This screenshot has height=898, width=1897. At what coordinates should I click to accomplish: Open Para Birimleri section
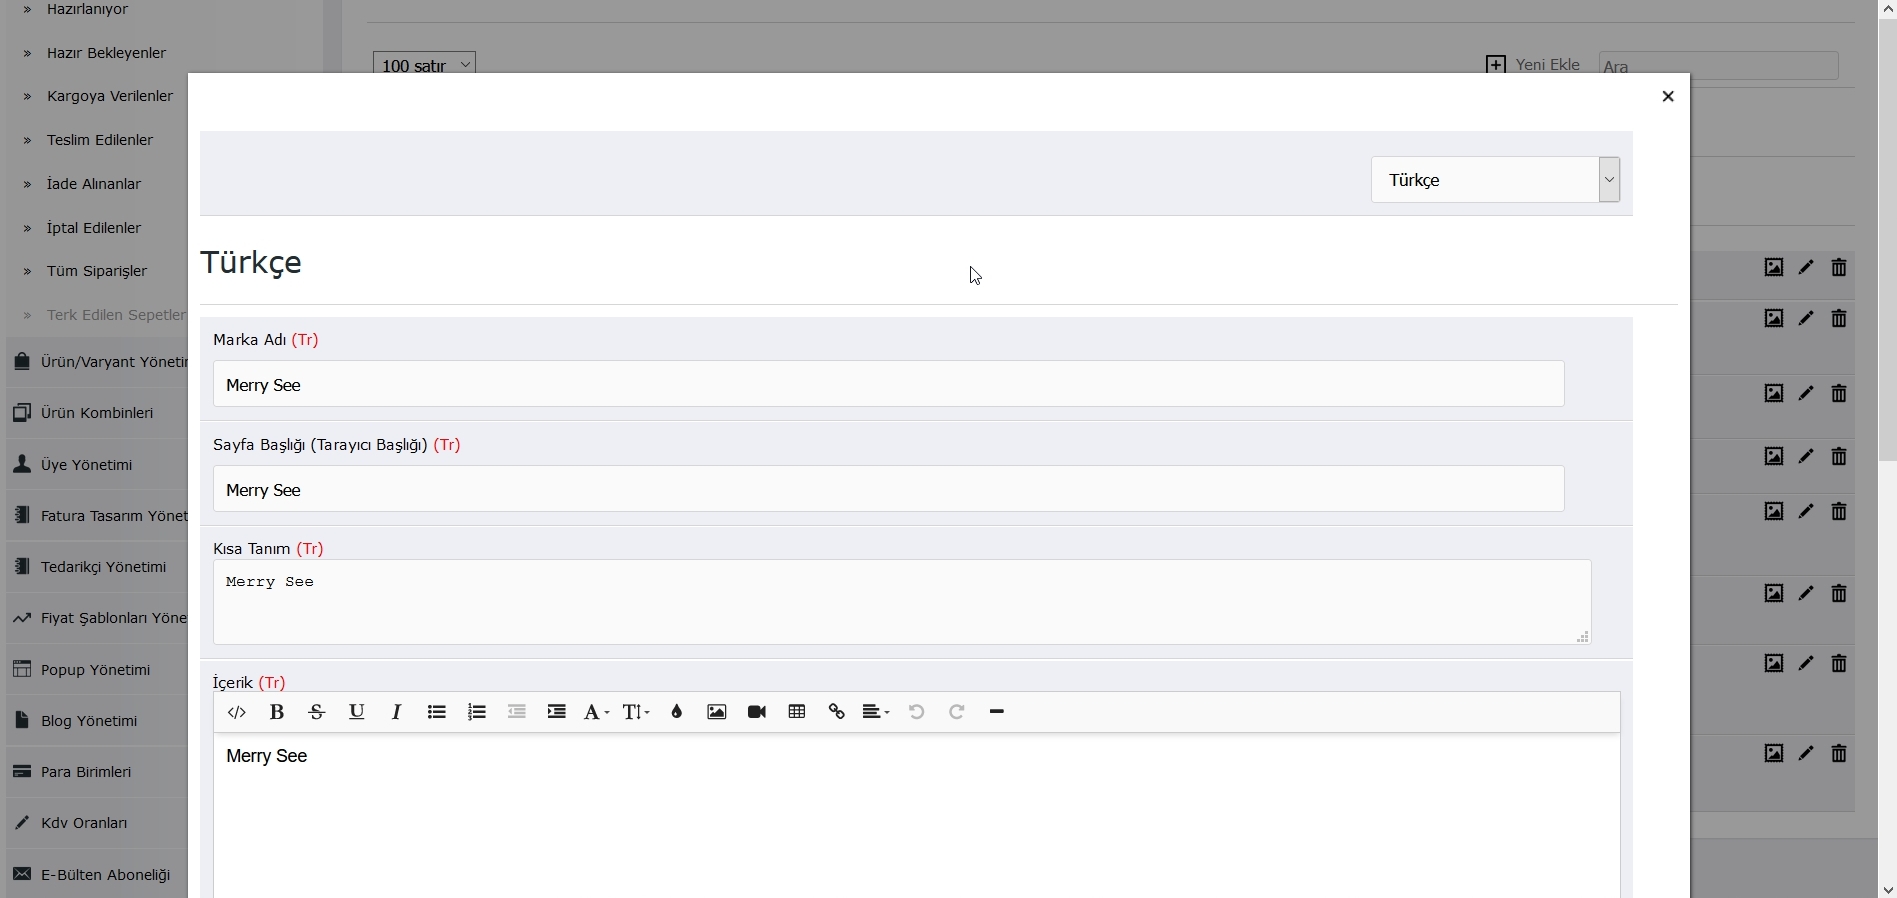click(98, 772)
